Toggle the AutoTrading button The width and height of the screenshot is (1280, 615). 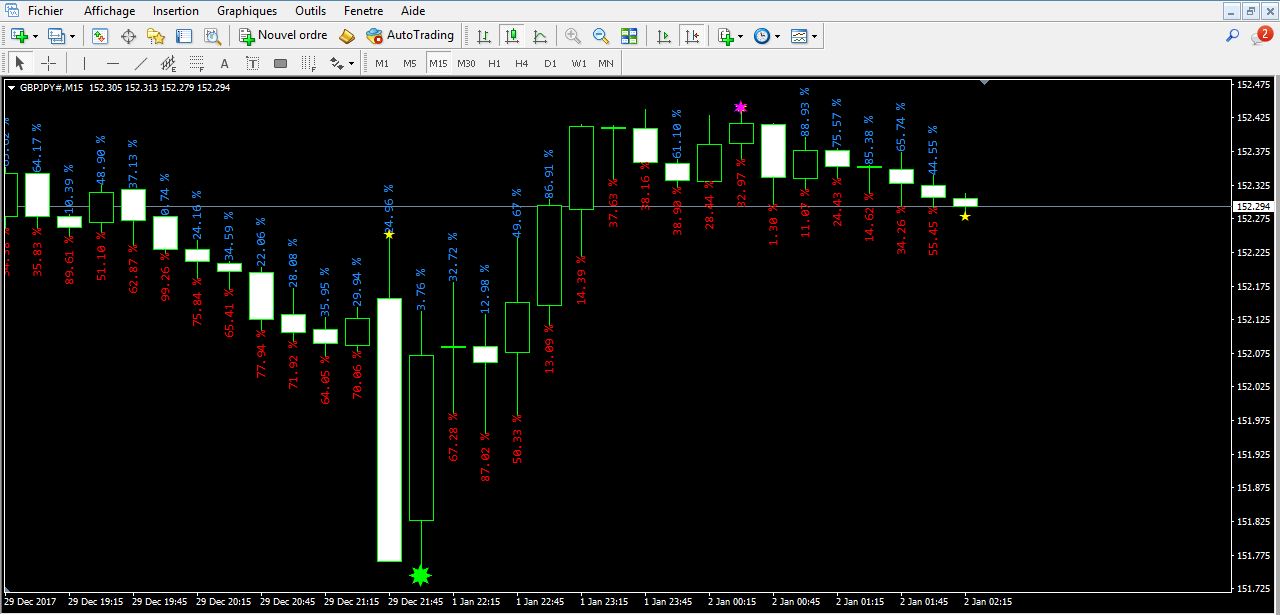pyautogui.click(x=410, y=36)
